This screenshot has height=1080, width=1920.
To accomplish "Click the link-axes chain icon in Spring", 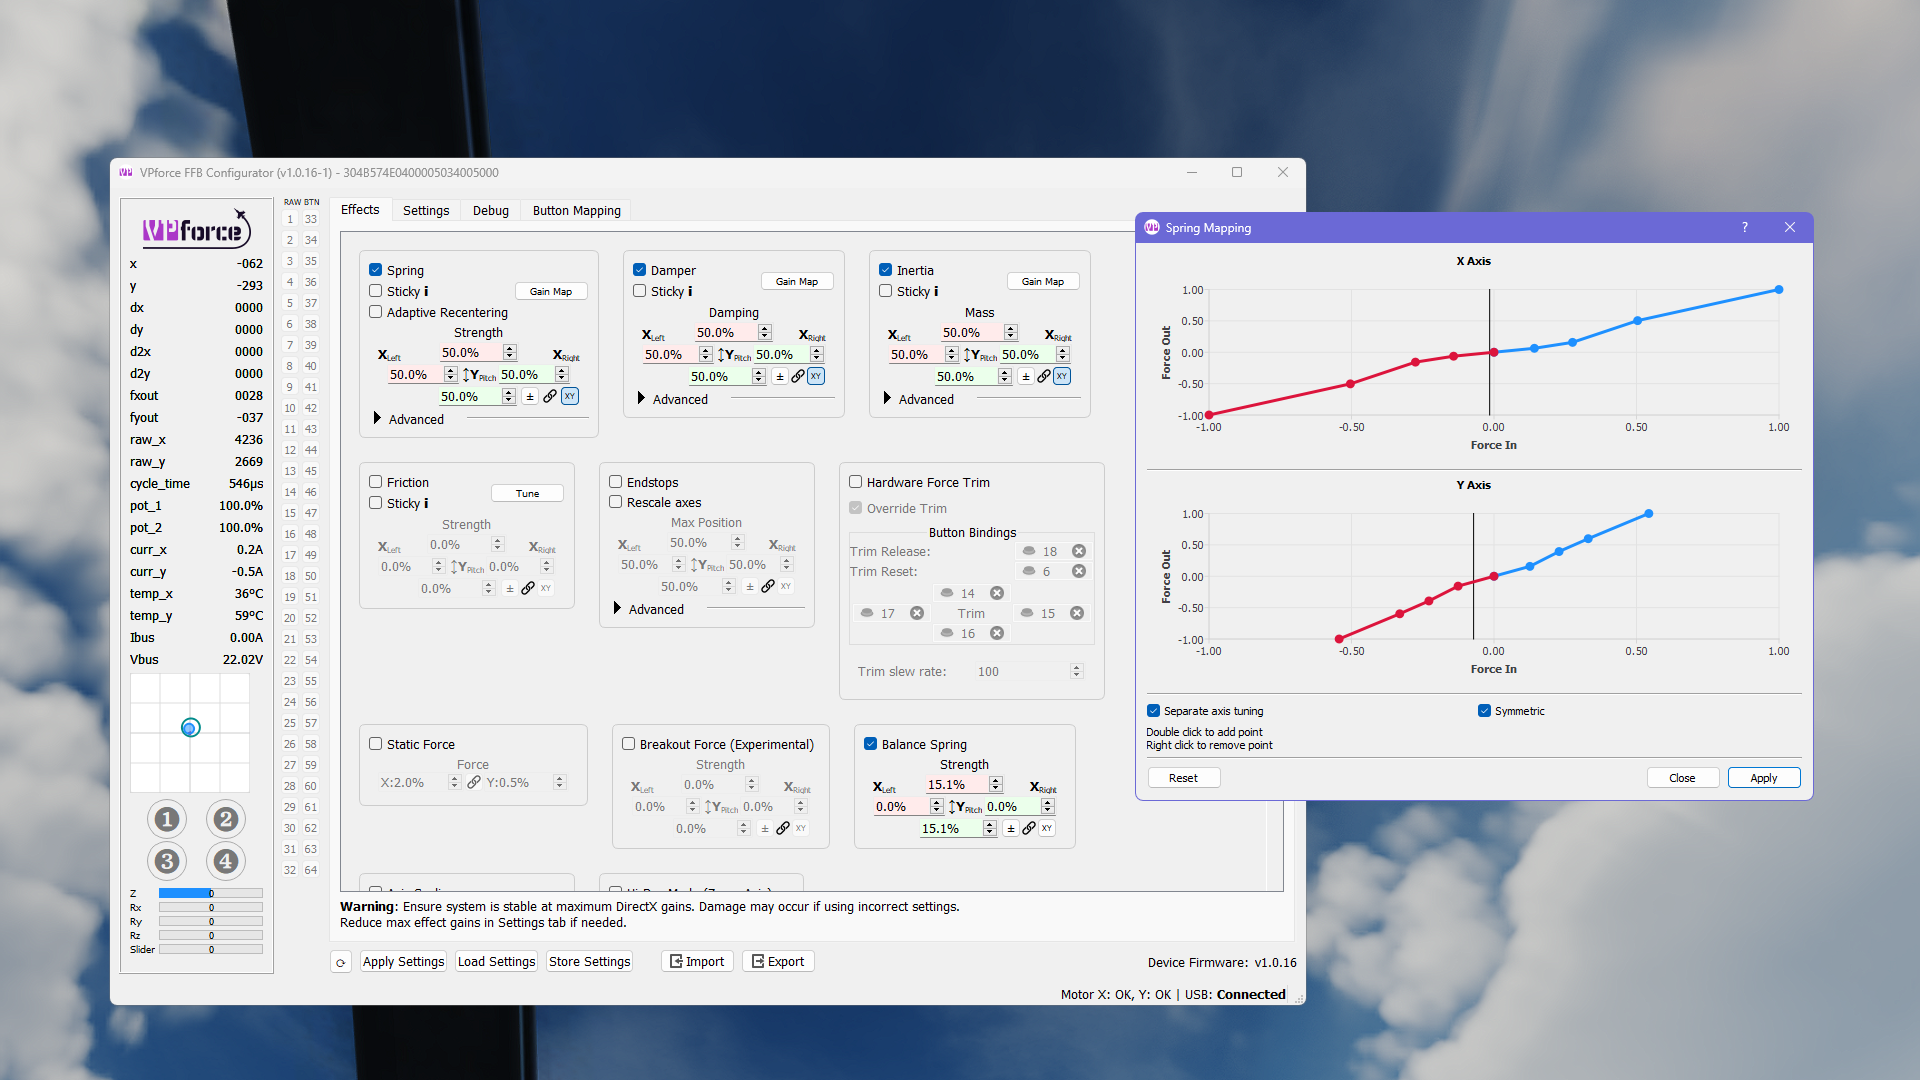I will 550,397.
